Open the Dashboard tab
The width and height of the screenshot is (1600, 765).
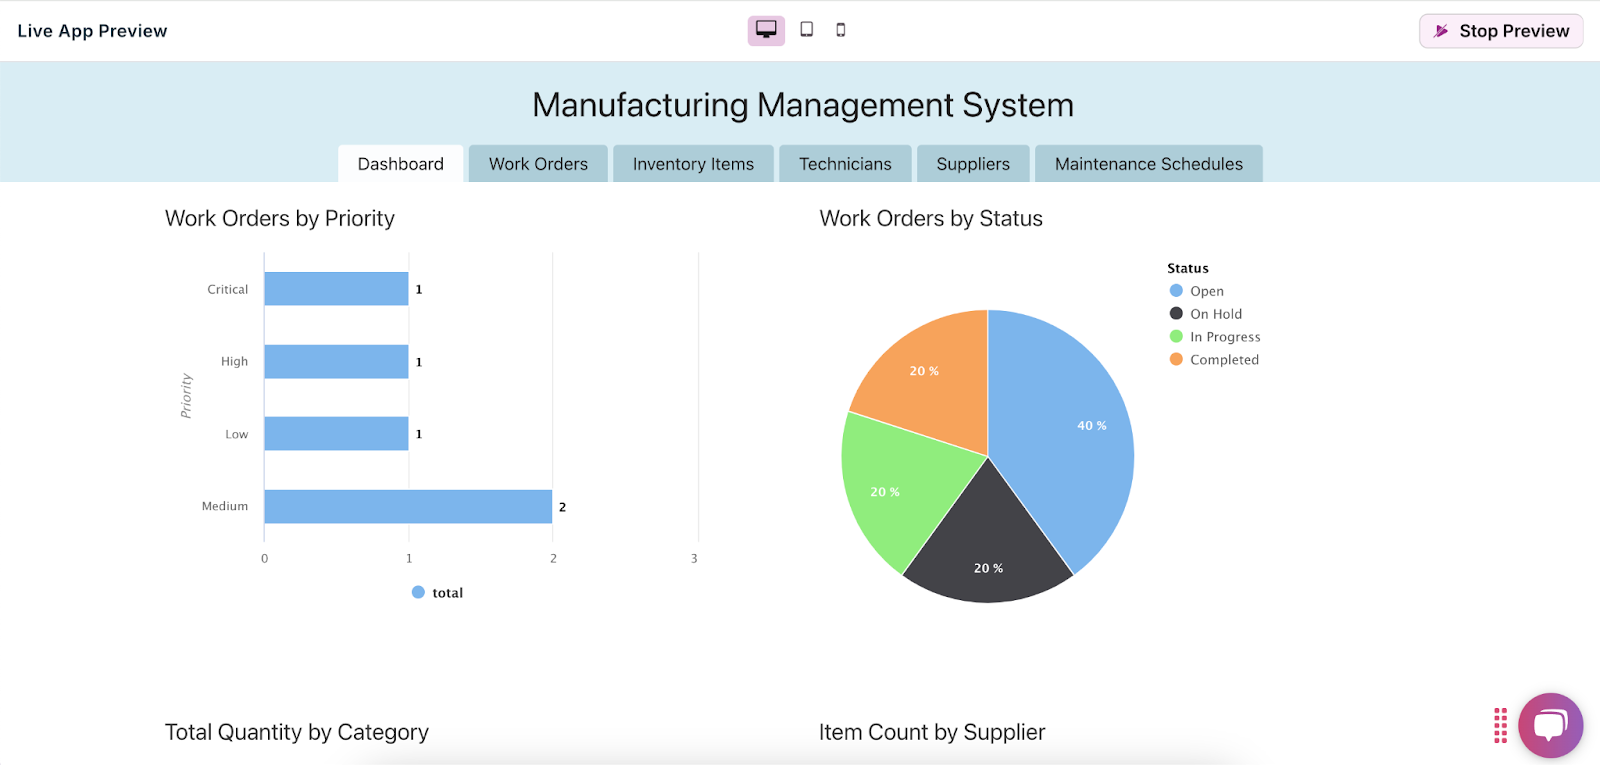click(x=400, y=164)
